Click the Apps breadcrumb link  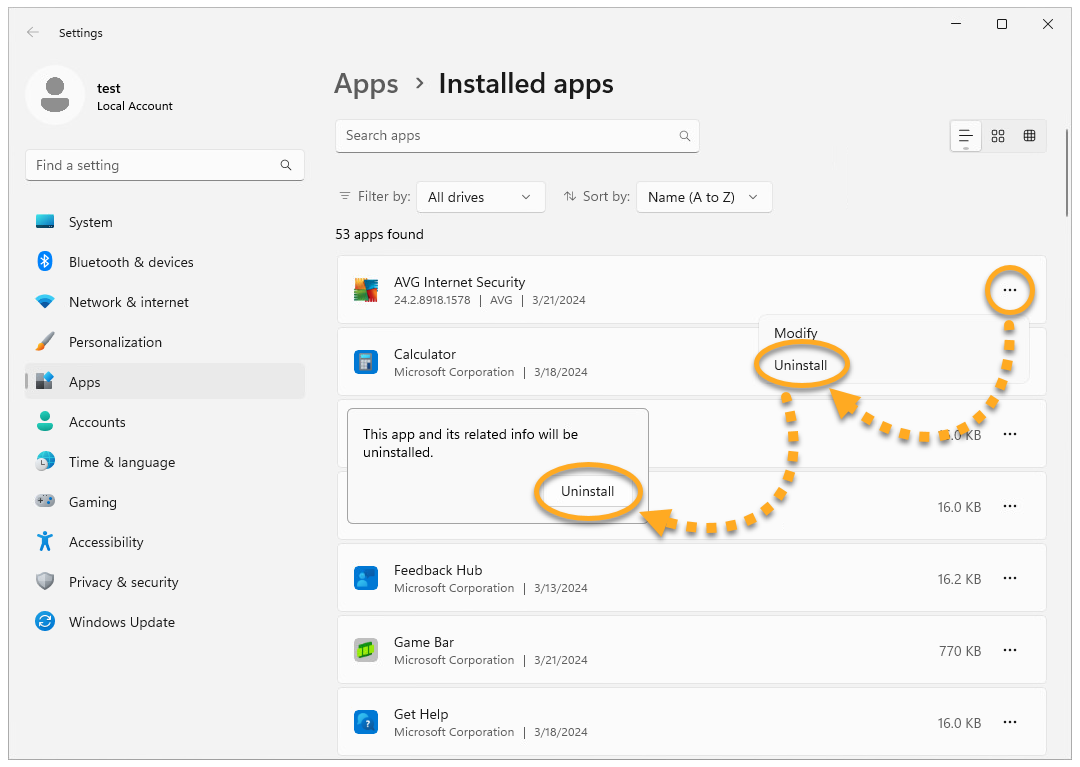366,84
